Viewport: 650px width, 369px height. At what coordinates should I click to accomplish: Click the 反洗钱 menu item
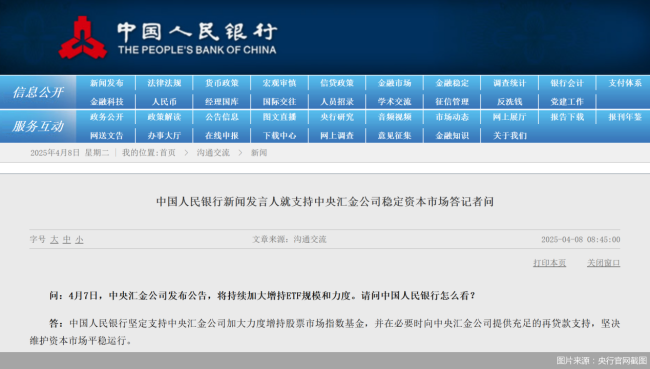pyautogui.click(x=509, y=102)
